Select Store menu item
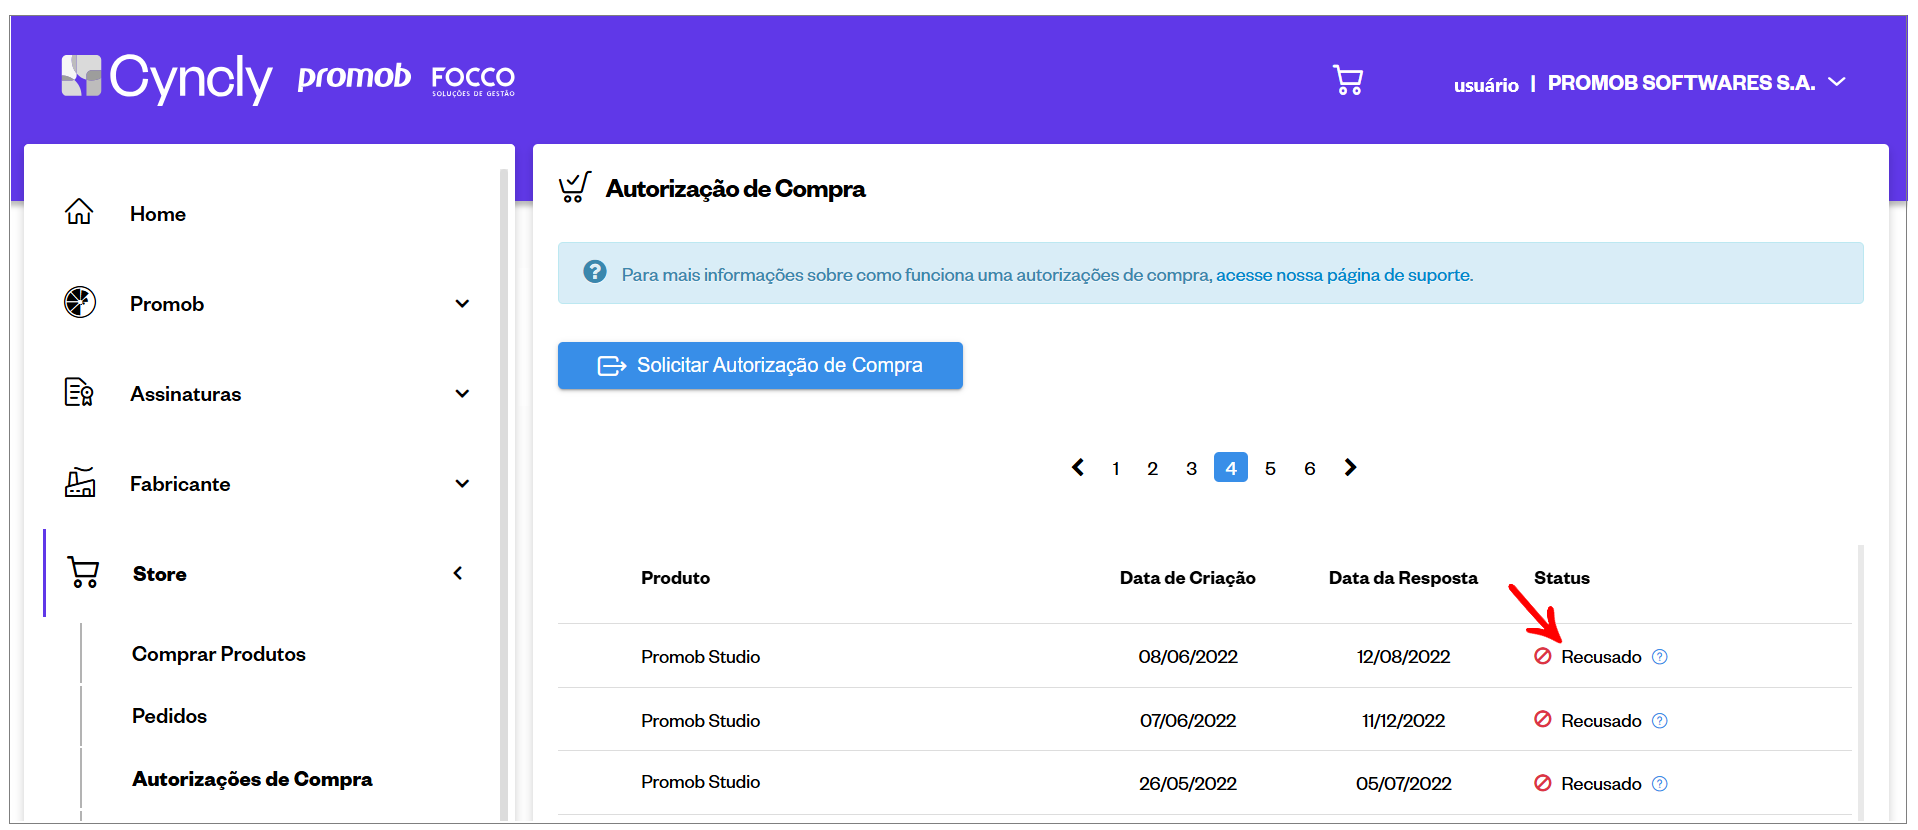The width and height of the screenshot is (1918, 830). point(160,574)
